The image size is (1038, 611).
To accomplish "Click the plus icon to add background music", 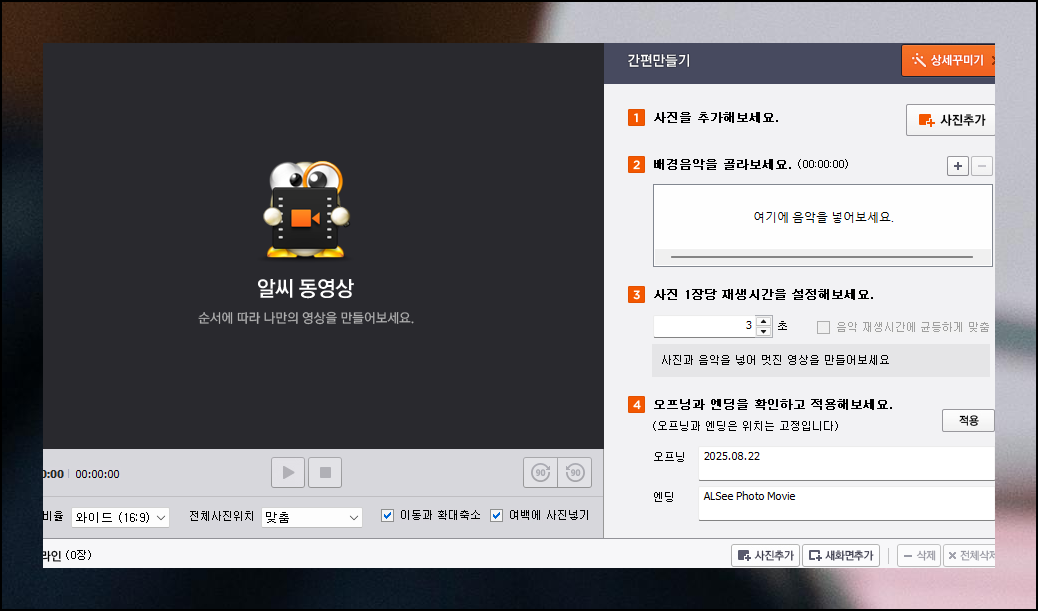I will 957,165.
